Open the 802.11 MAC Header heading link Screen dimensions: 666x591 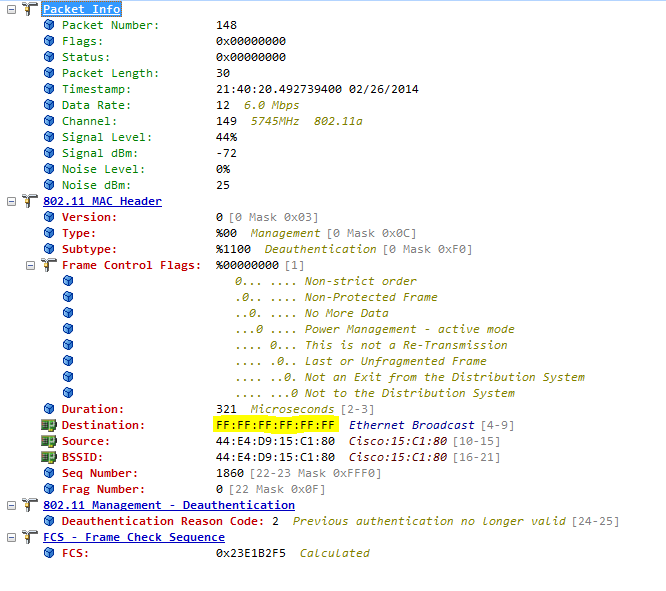click(102, 201)
